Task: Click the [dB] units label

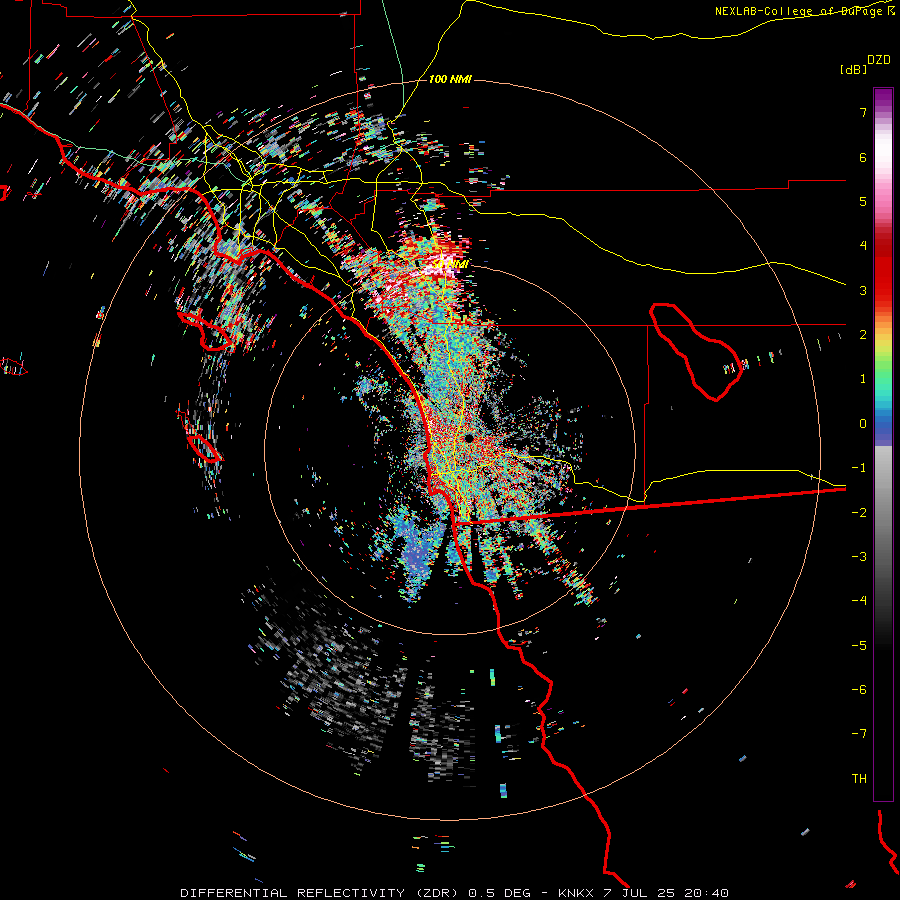Action: coord(853,69)
